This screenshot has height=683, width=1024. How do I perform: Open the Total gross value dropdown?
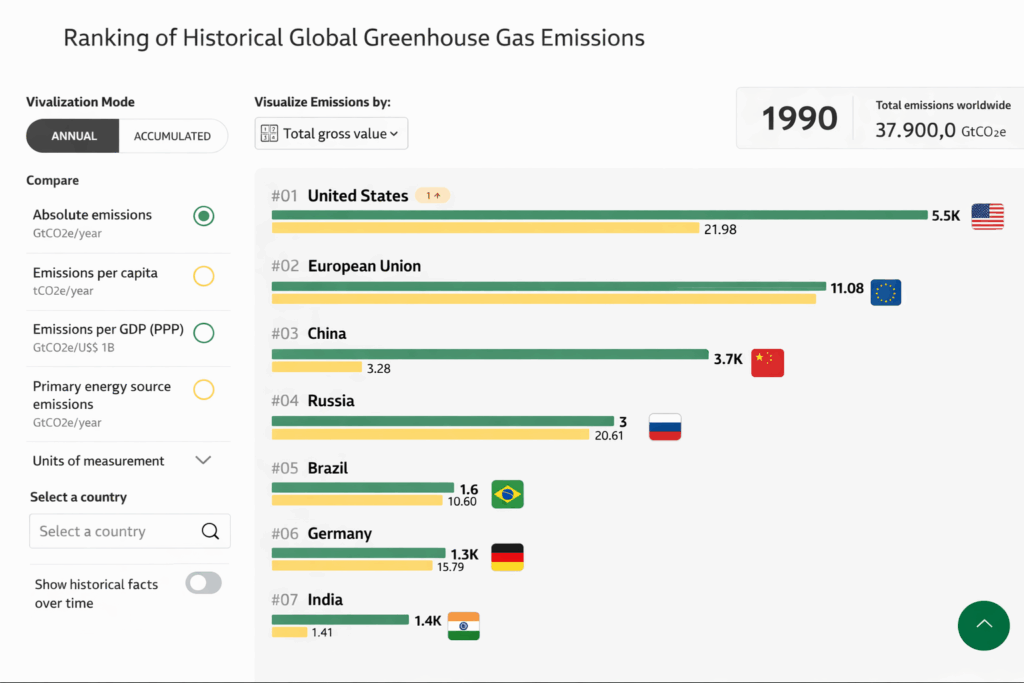click(331, 134)
